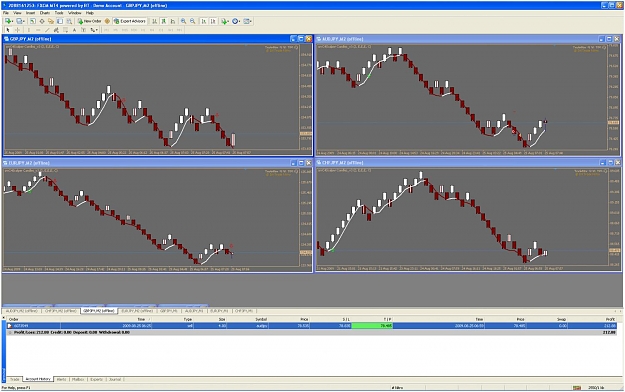Screen dimensions: 625x392
Task: Switch chart to candlestick style
Action: [163, 21]
